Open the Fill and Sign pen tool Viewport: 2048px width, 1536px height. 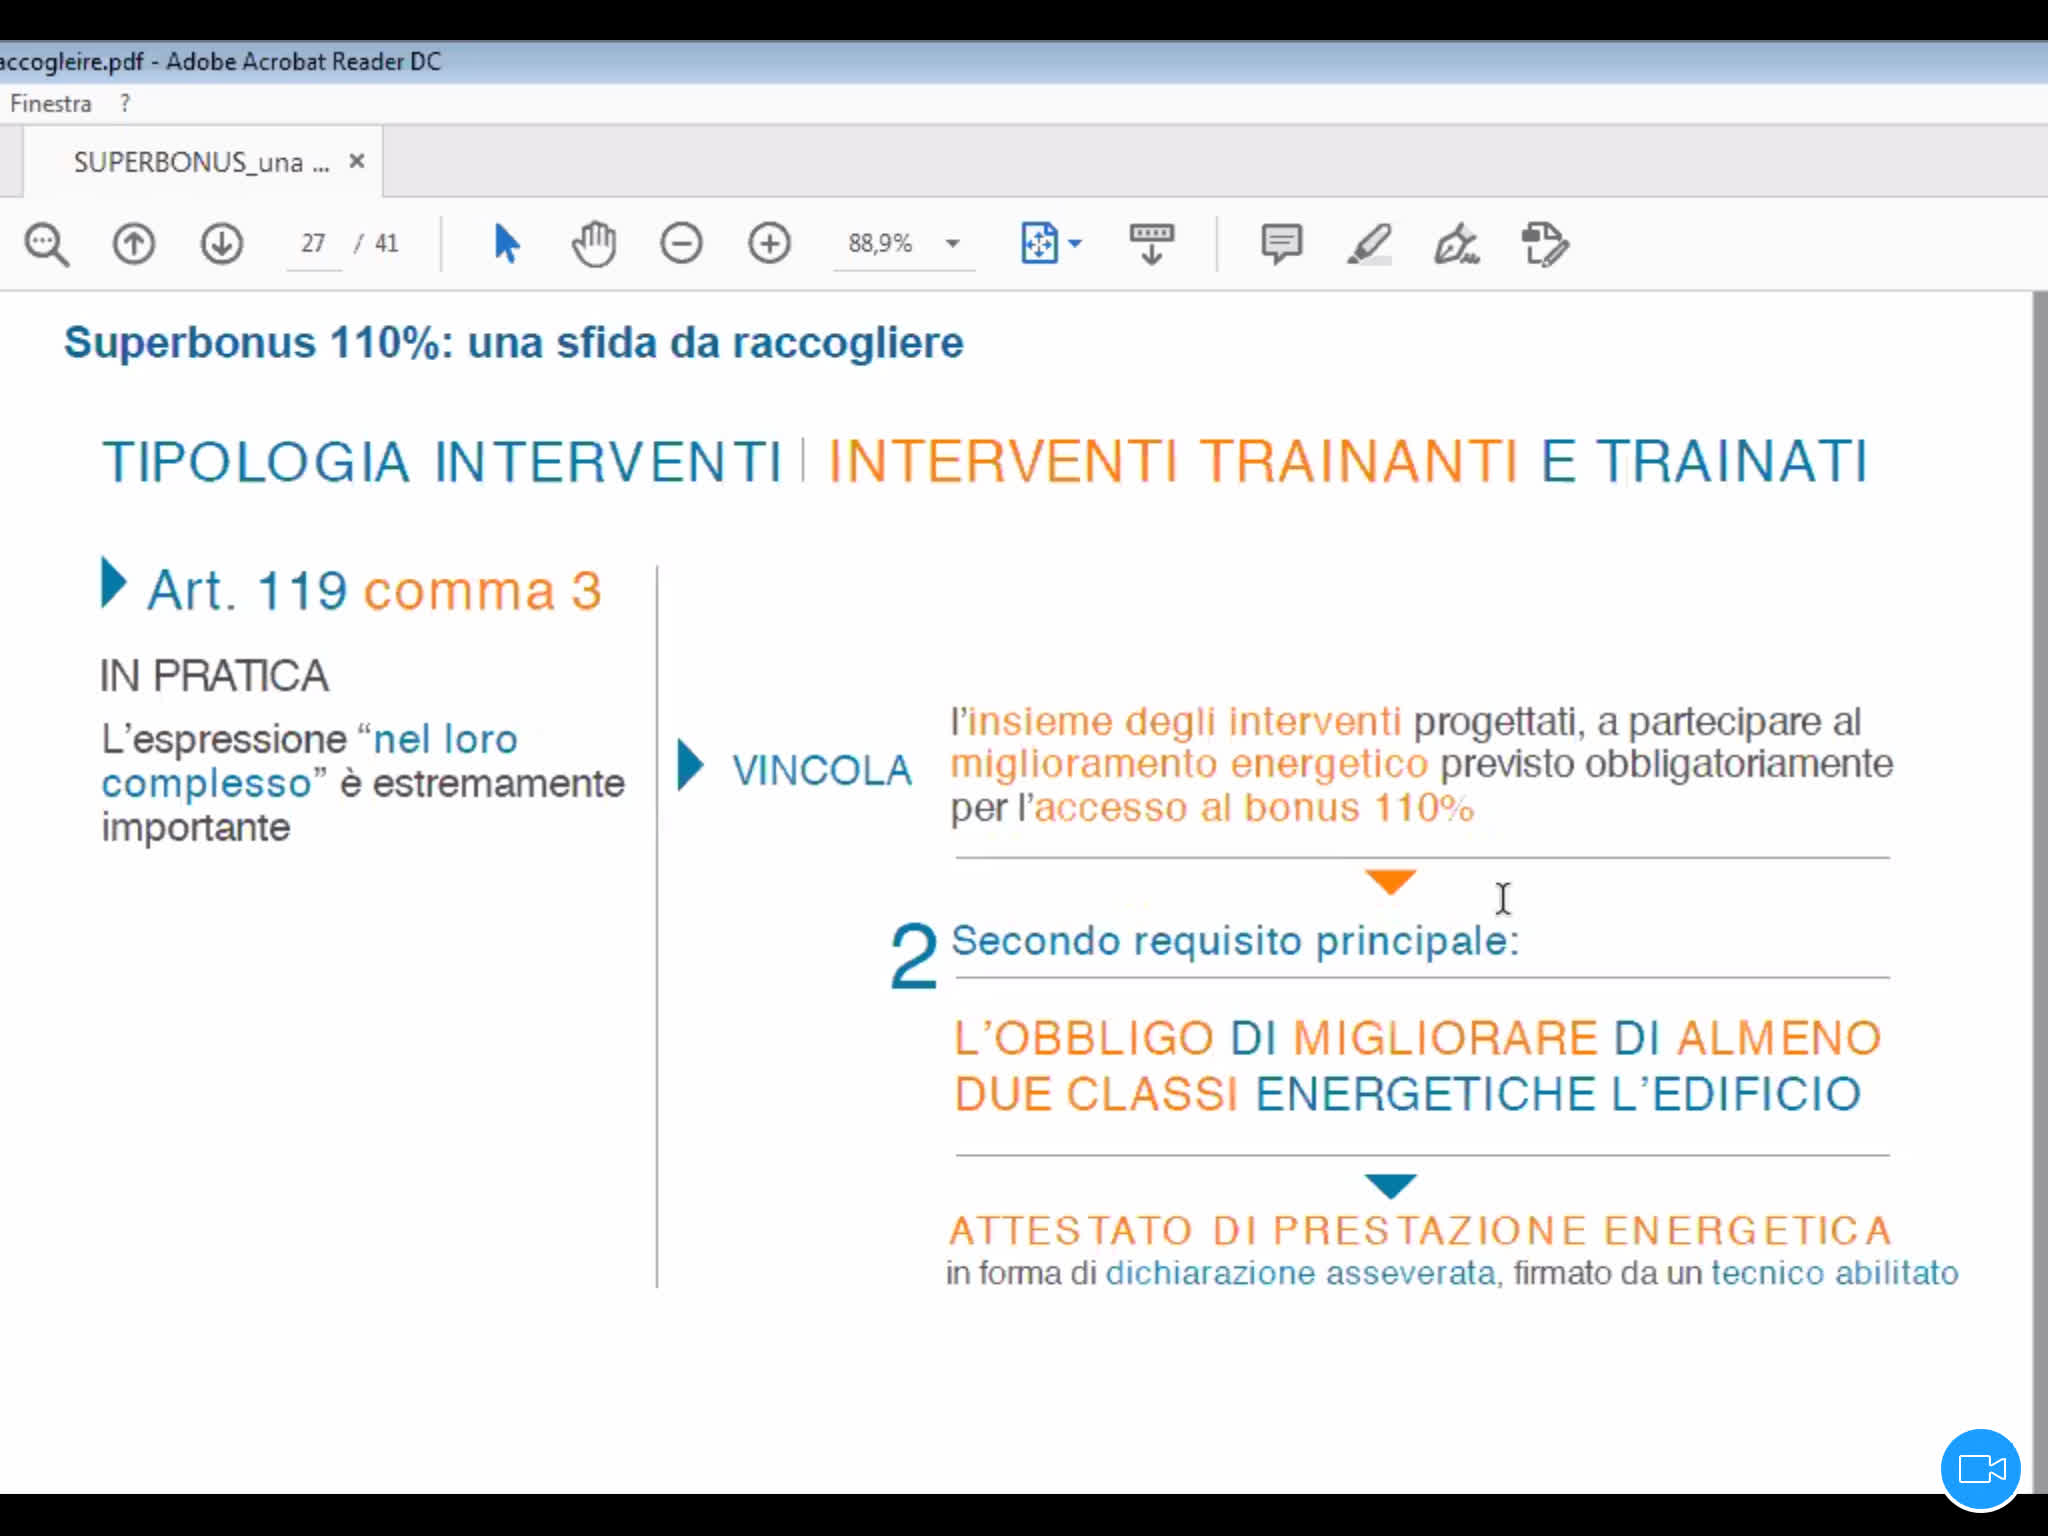click(x=1456, y=244)
